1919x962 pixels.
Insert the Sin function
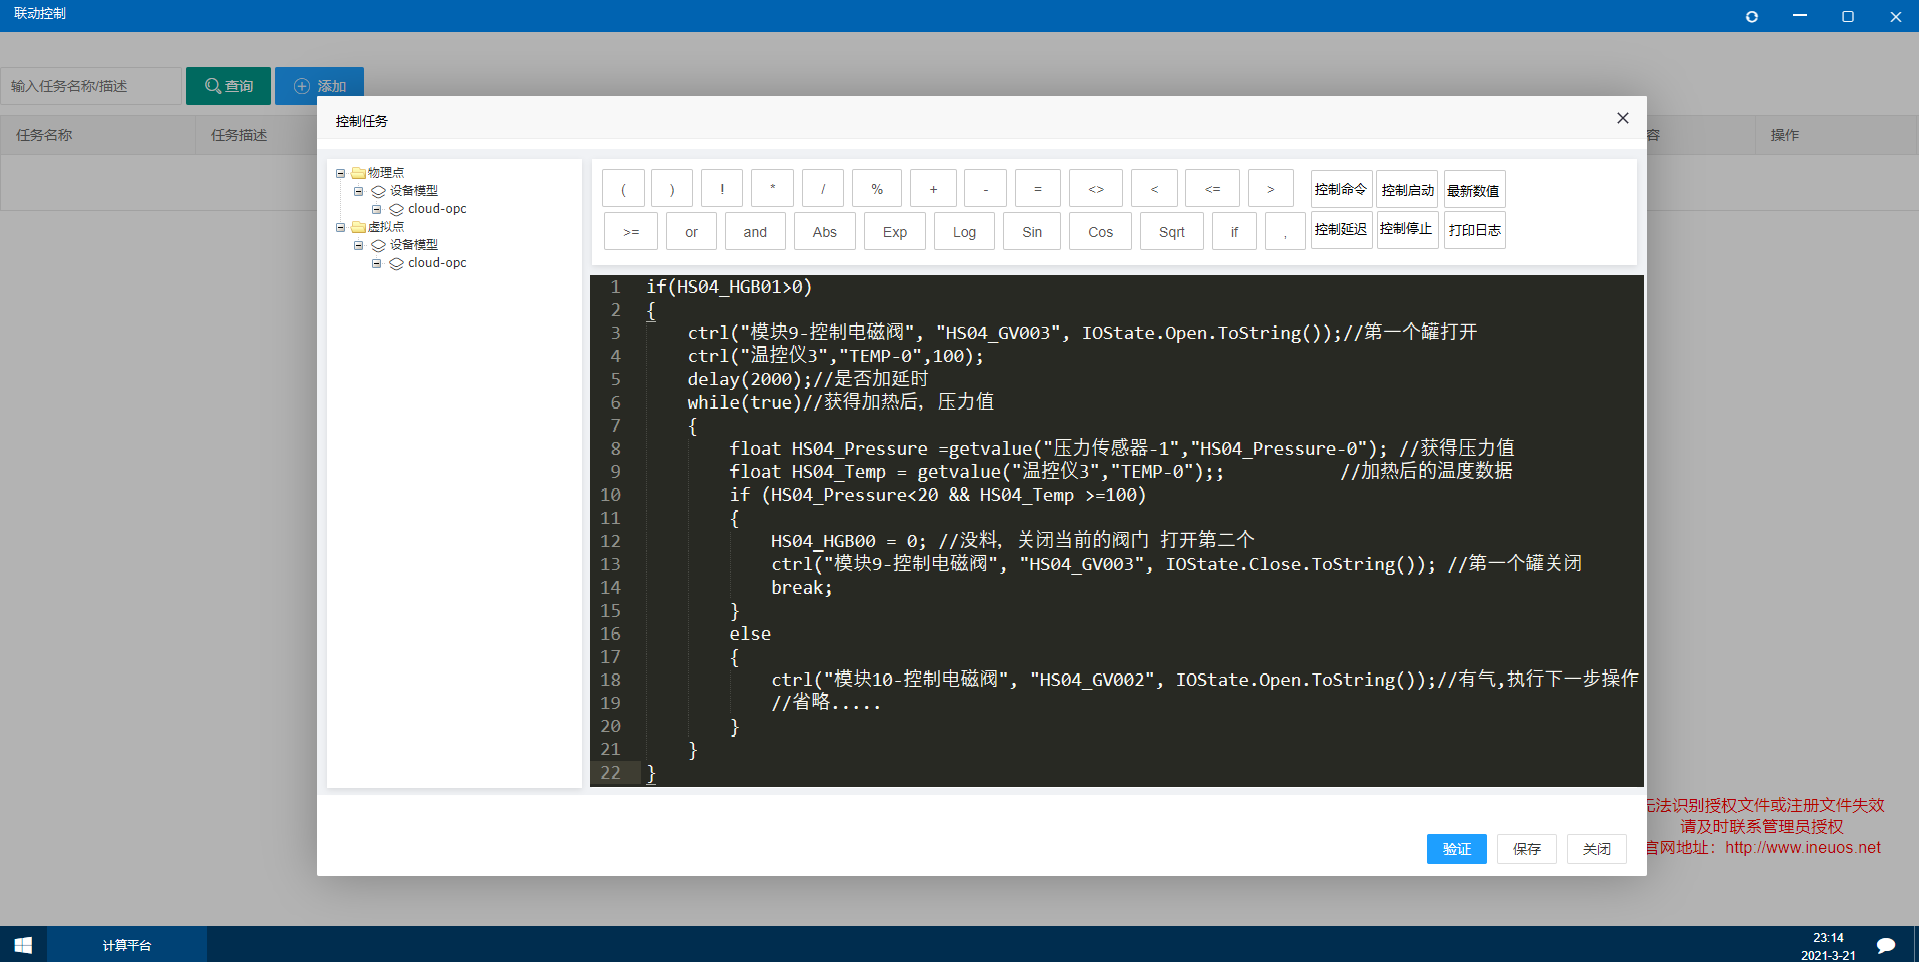(1032, 232)
